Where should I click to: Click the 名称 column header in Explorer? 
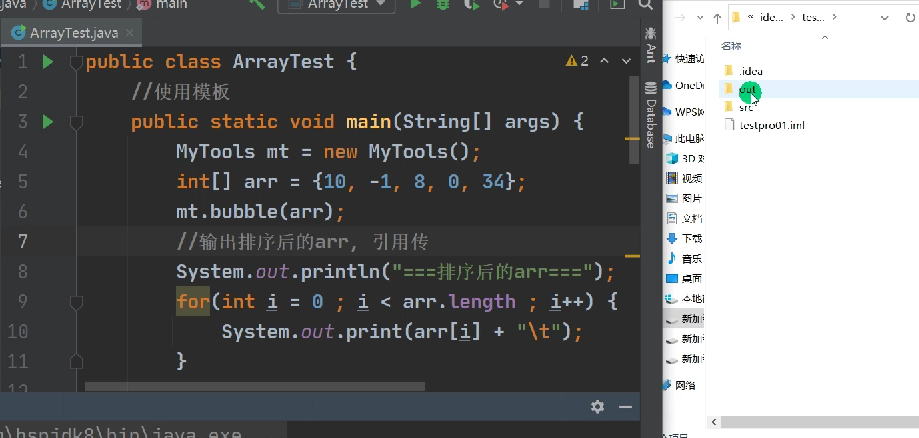pos(731,46)
